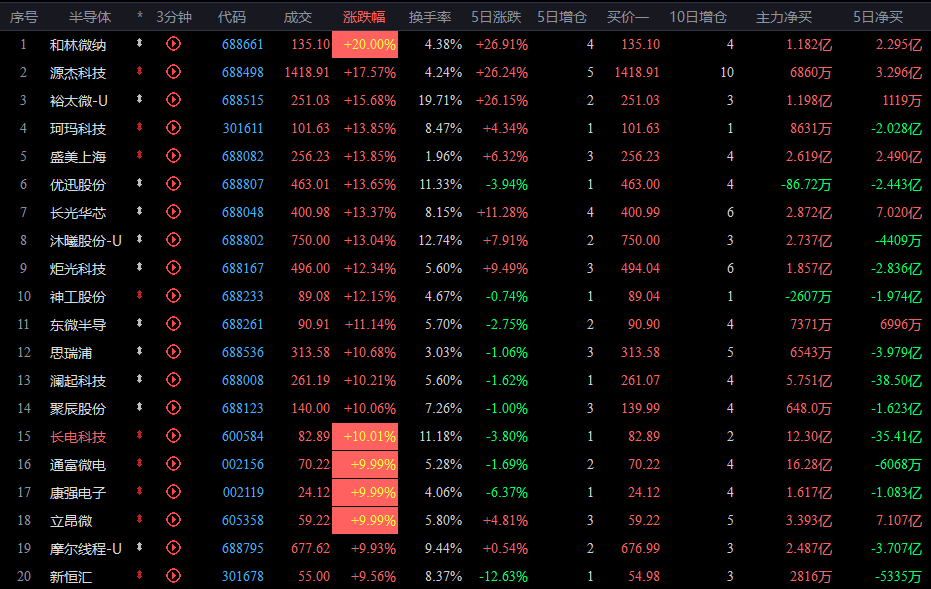Click the highlighted +20.00% change cell

tap(365, 45)
